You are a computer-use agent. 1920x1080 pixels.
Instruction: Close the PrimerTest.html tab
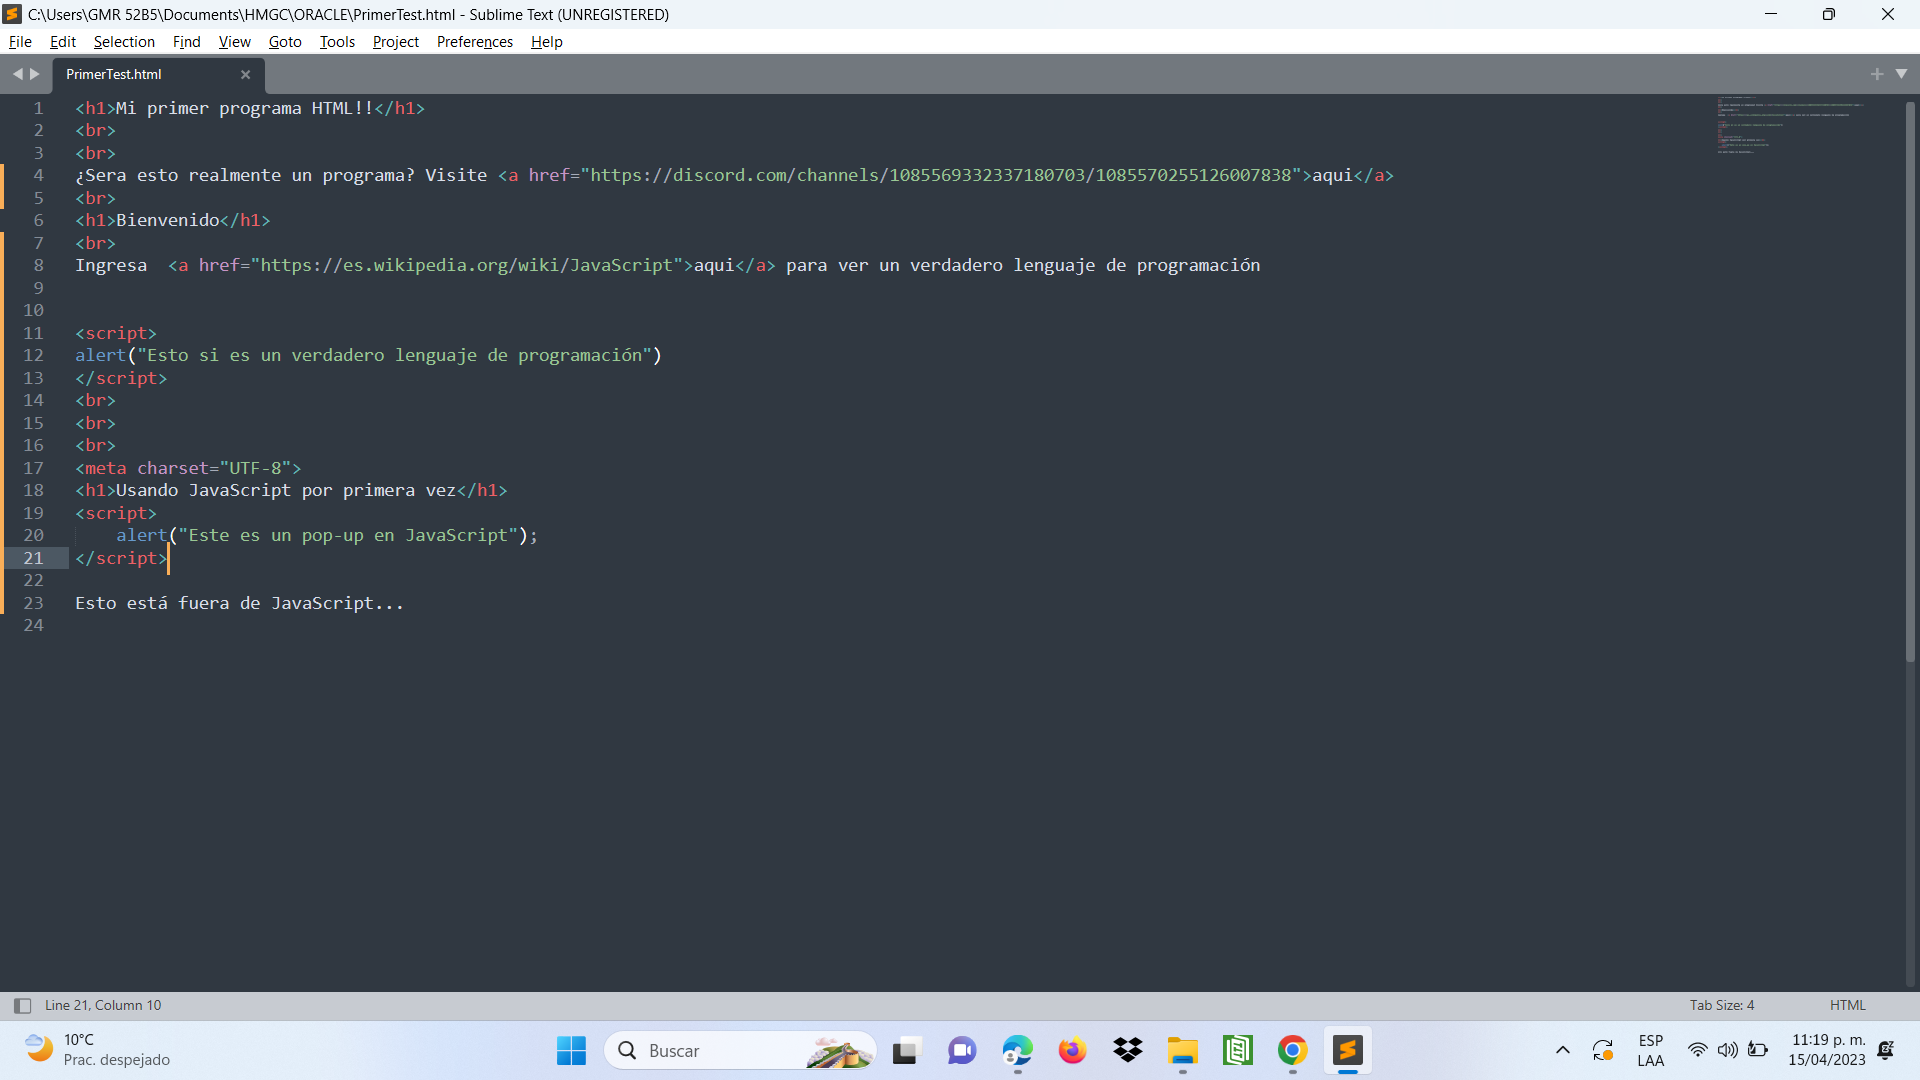click(x=245, y=75)
